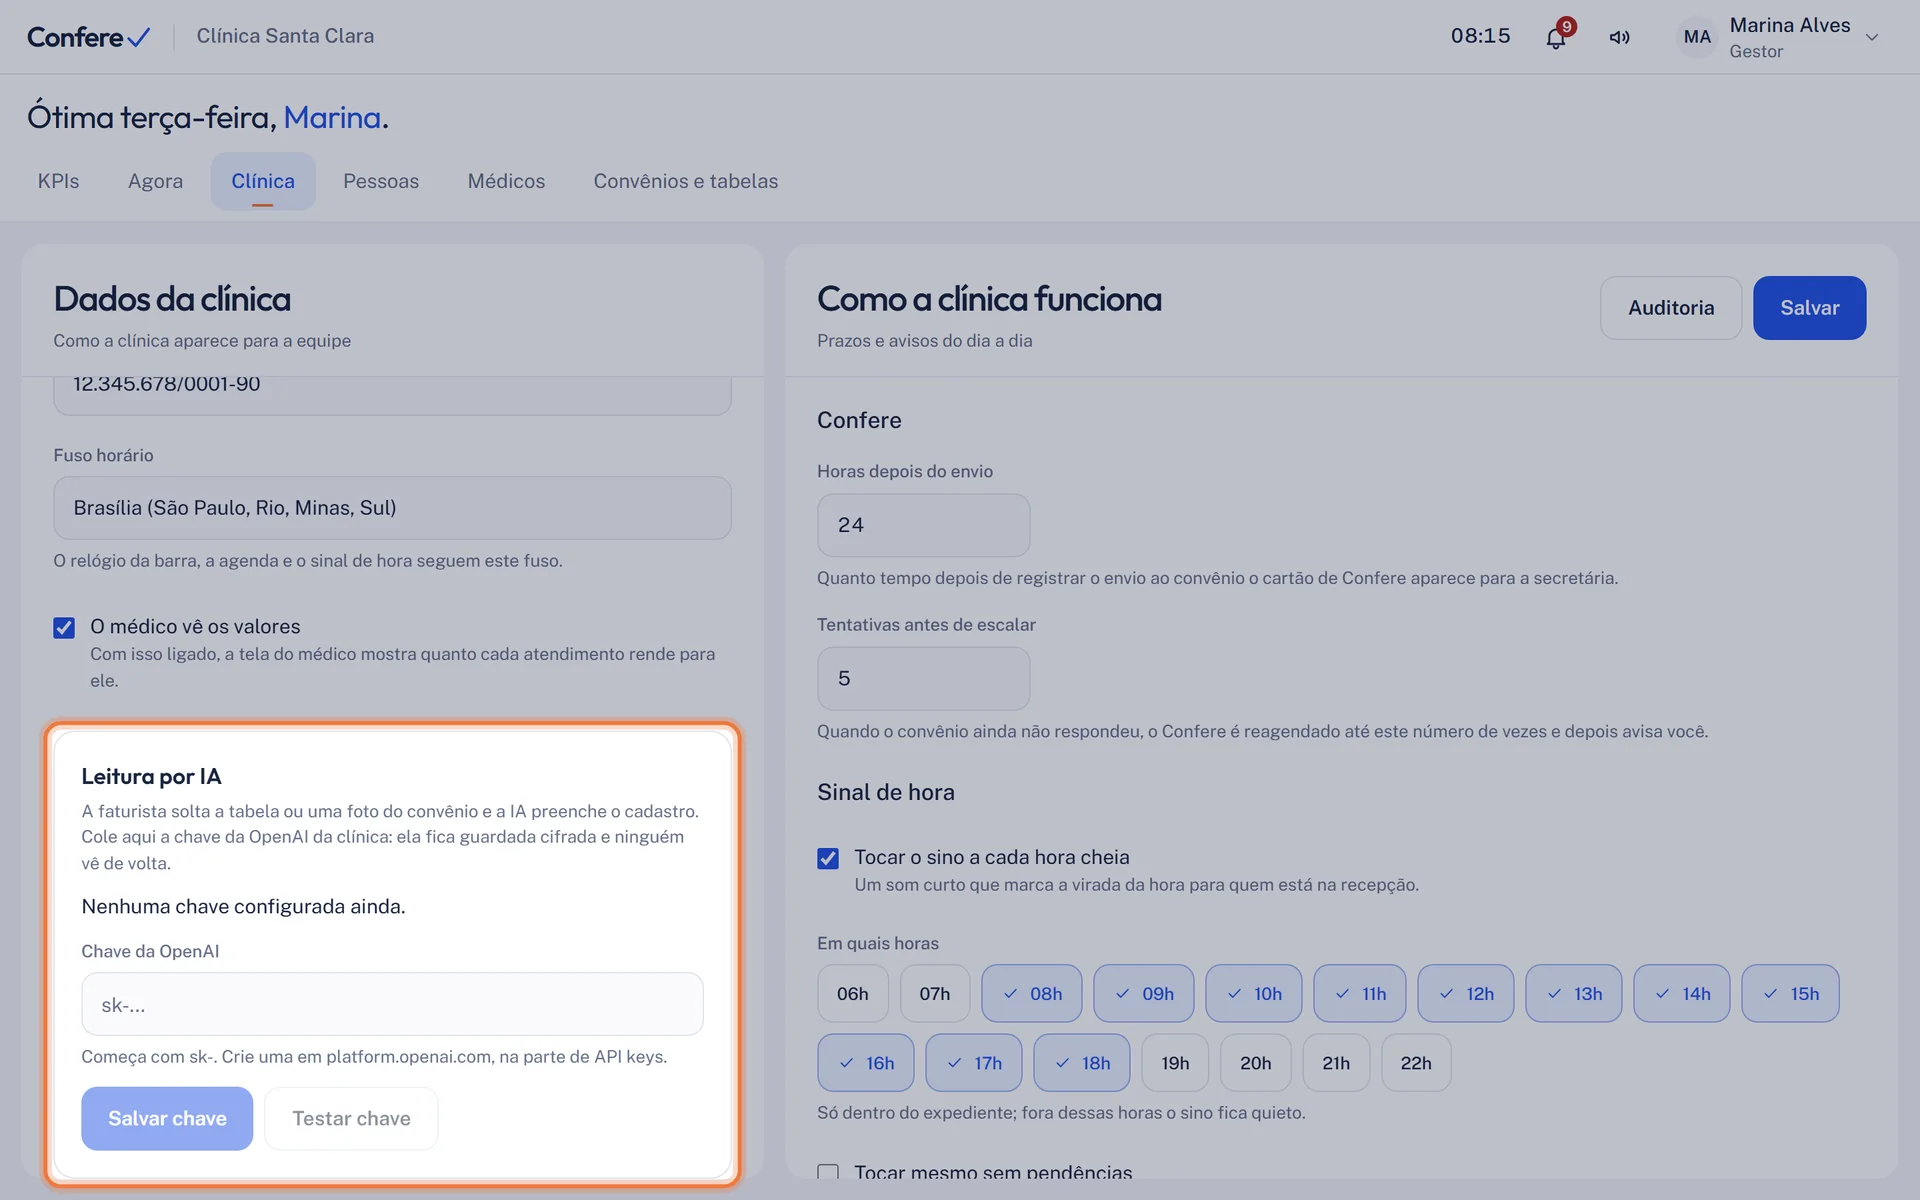Toggle the 16h hour chip
The image size is (1920, 1200).
pyautogui.click(x=866, y=1062)
